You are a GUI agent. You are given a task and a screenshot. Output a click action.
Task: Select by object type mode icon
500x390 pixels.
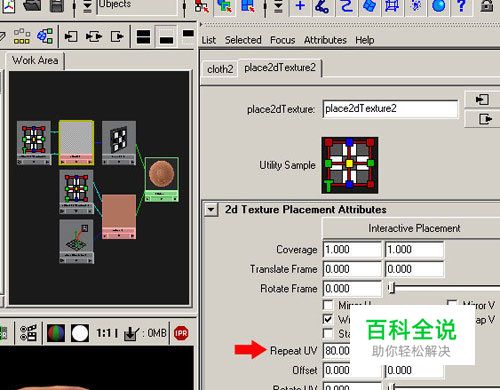[224, 6]
